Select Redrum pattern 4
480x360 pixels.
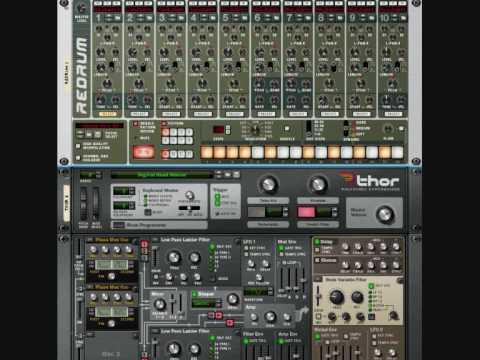(x=189, y=132)
